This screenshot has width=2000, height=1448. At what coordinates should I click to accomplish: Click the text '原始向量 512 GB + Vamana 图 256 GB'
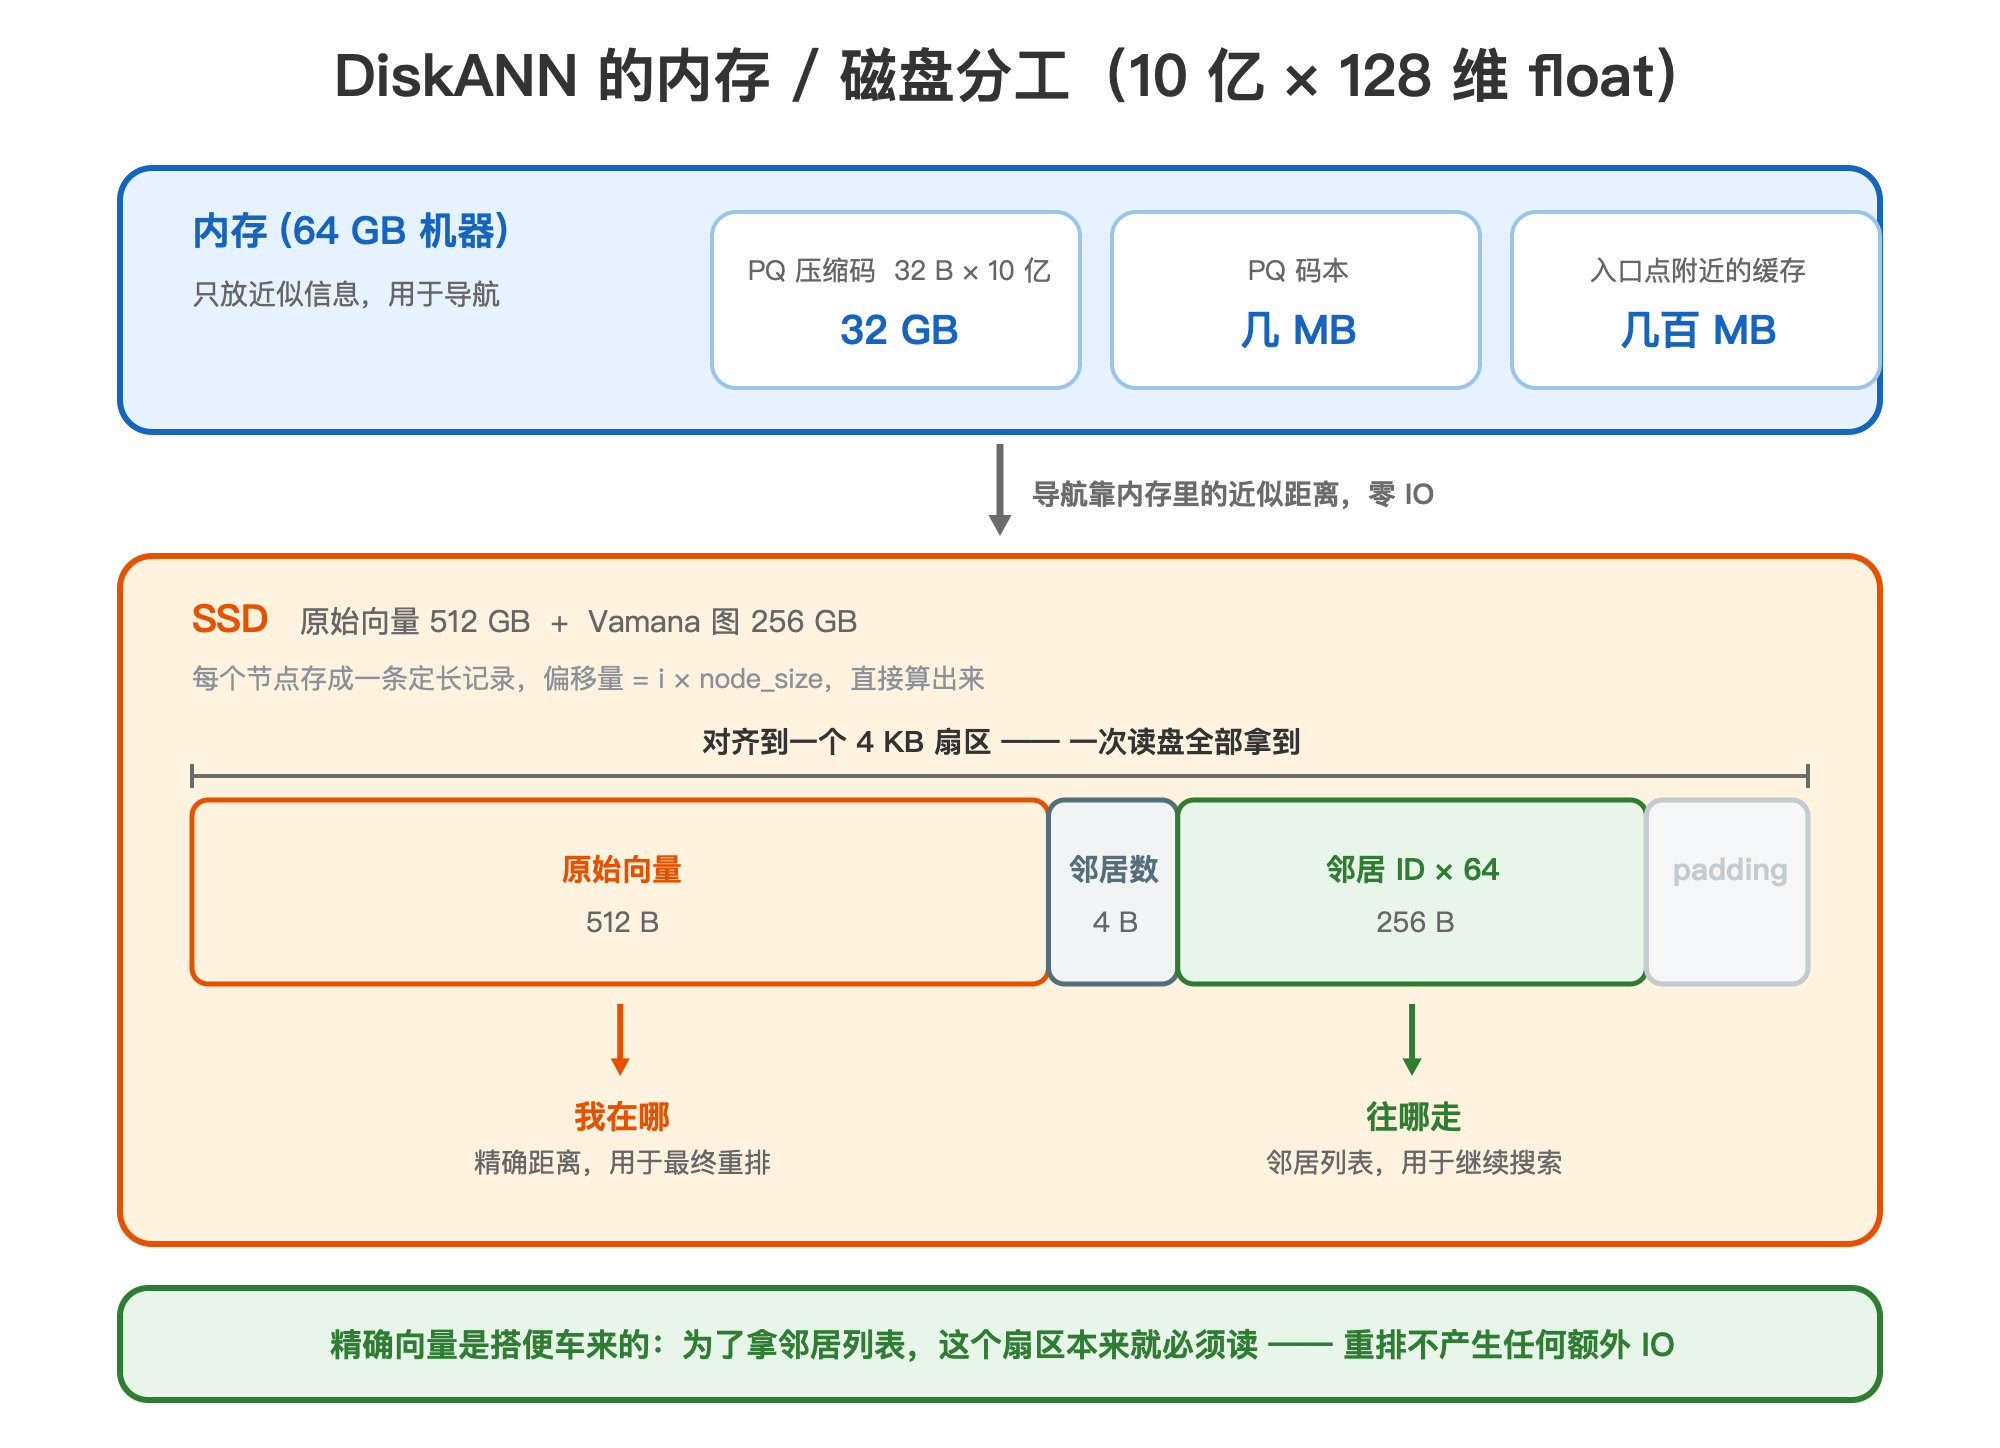578,622
